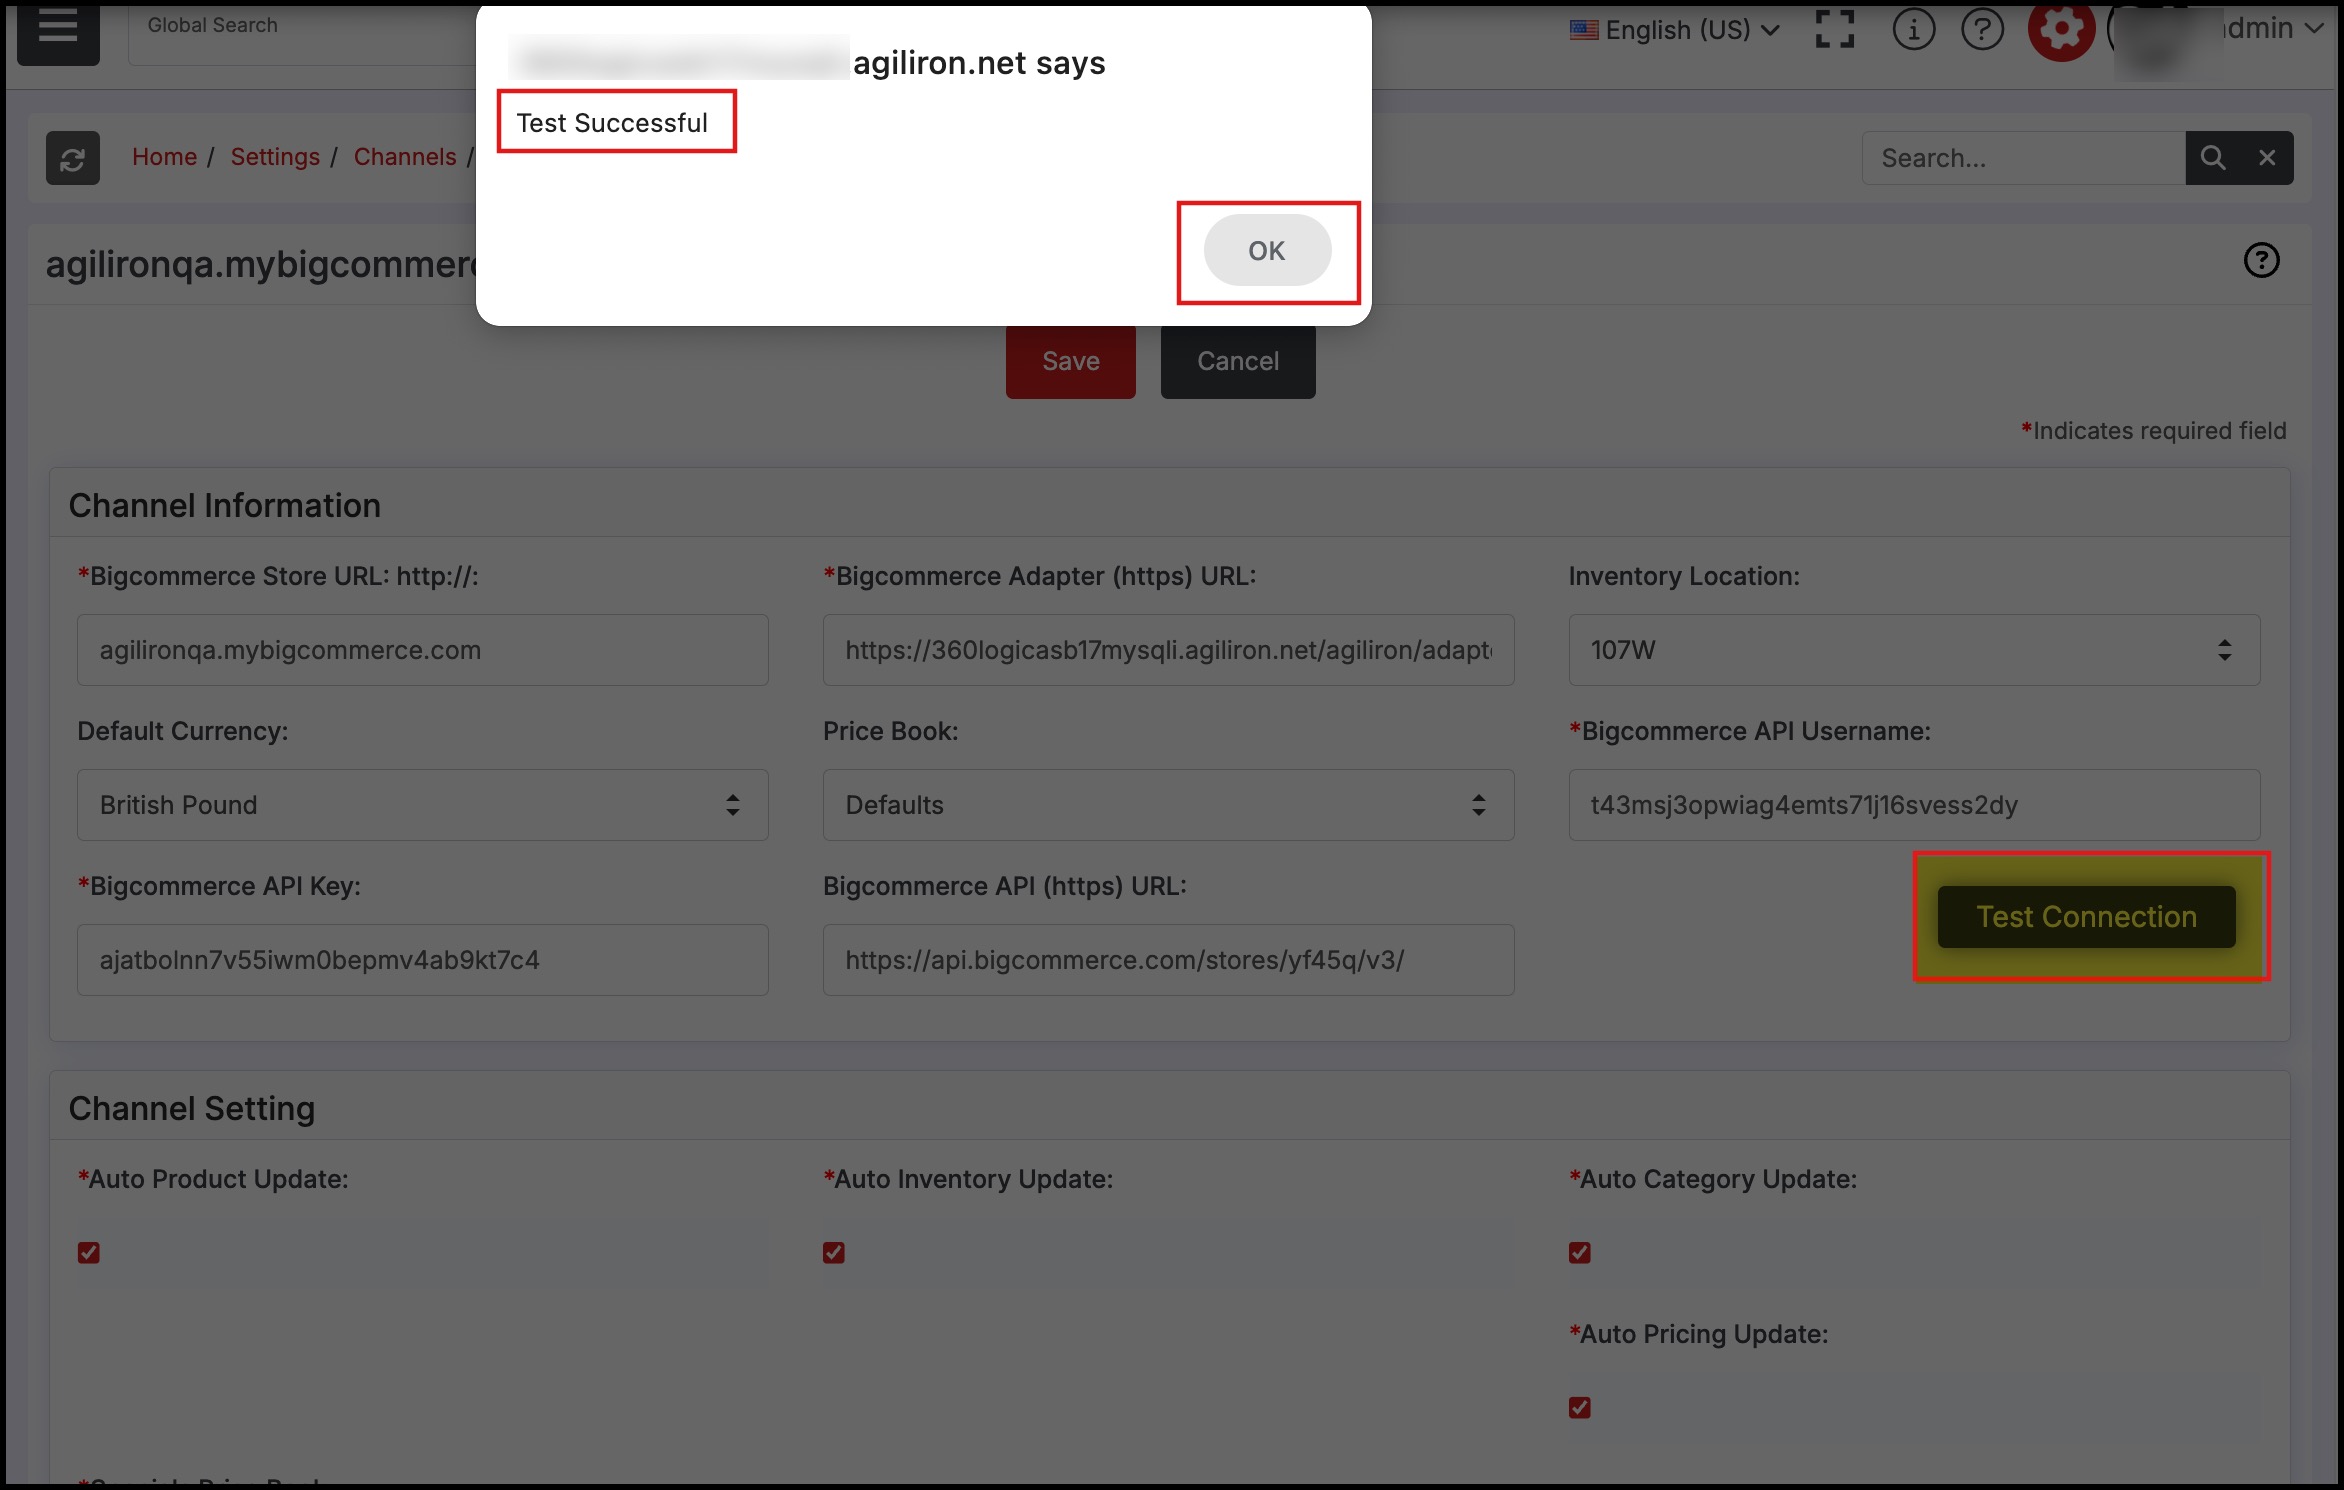
Task: Click the US flag icon
Action: coord(1584,30)
